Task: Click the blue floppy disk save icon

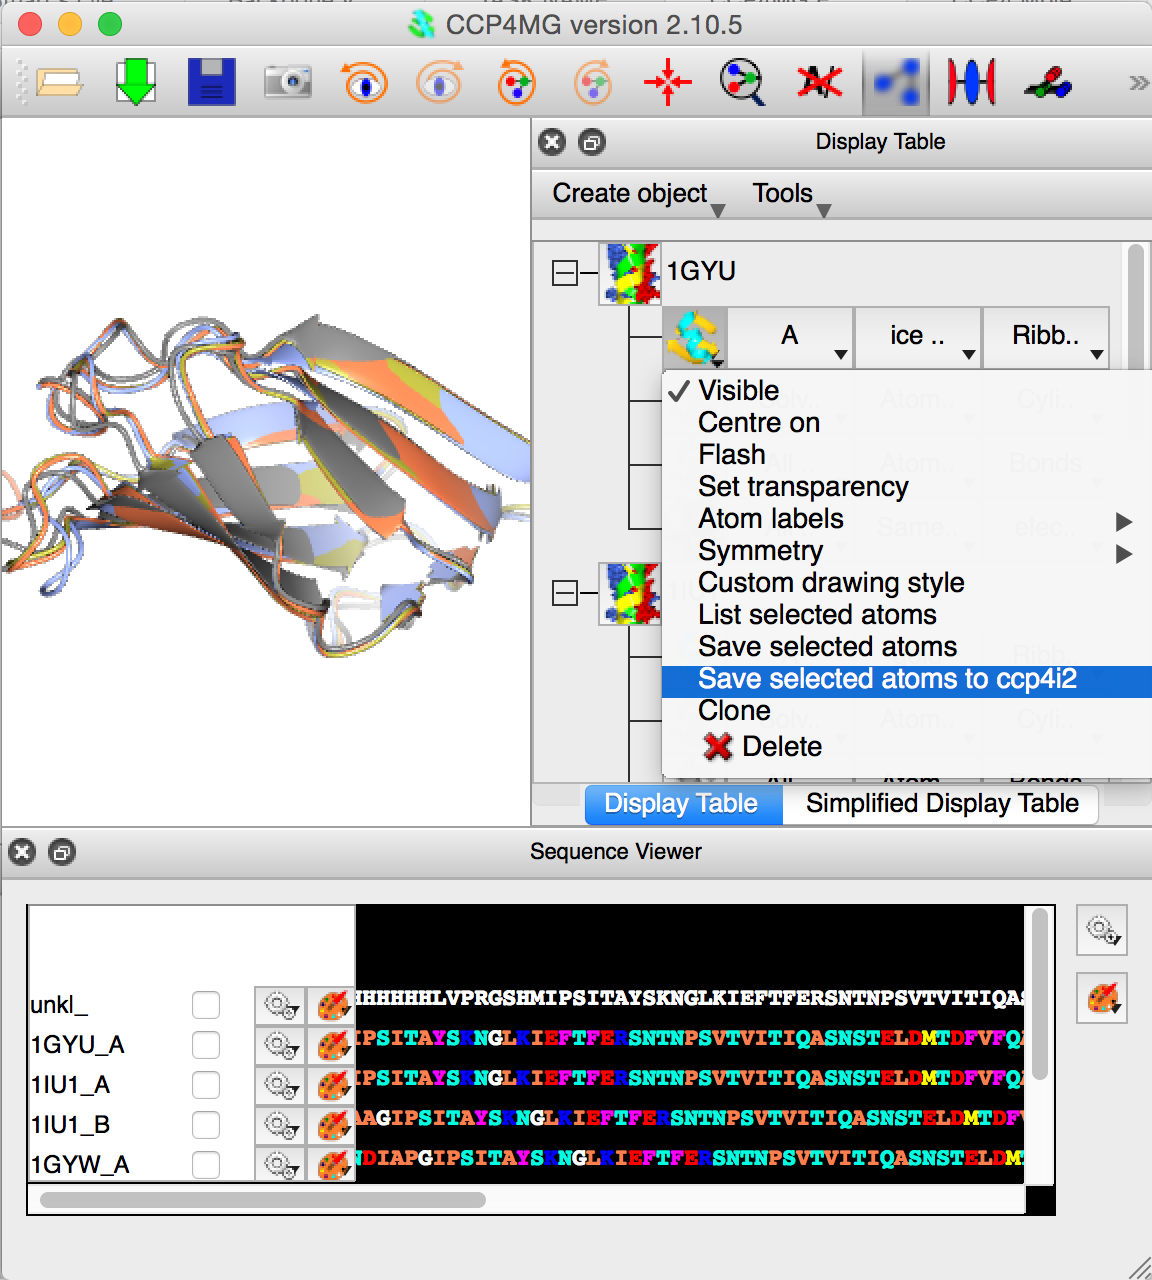Action: (x=211, y=82)
